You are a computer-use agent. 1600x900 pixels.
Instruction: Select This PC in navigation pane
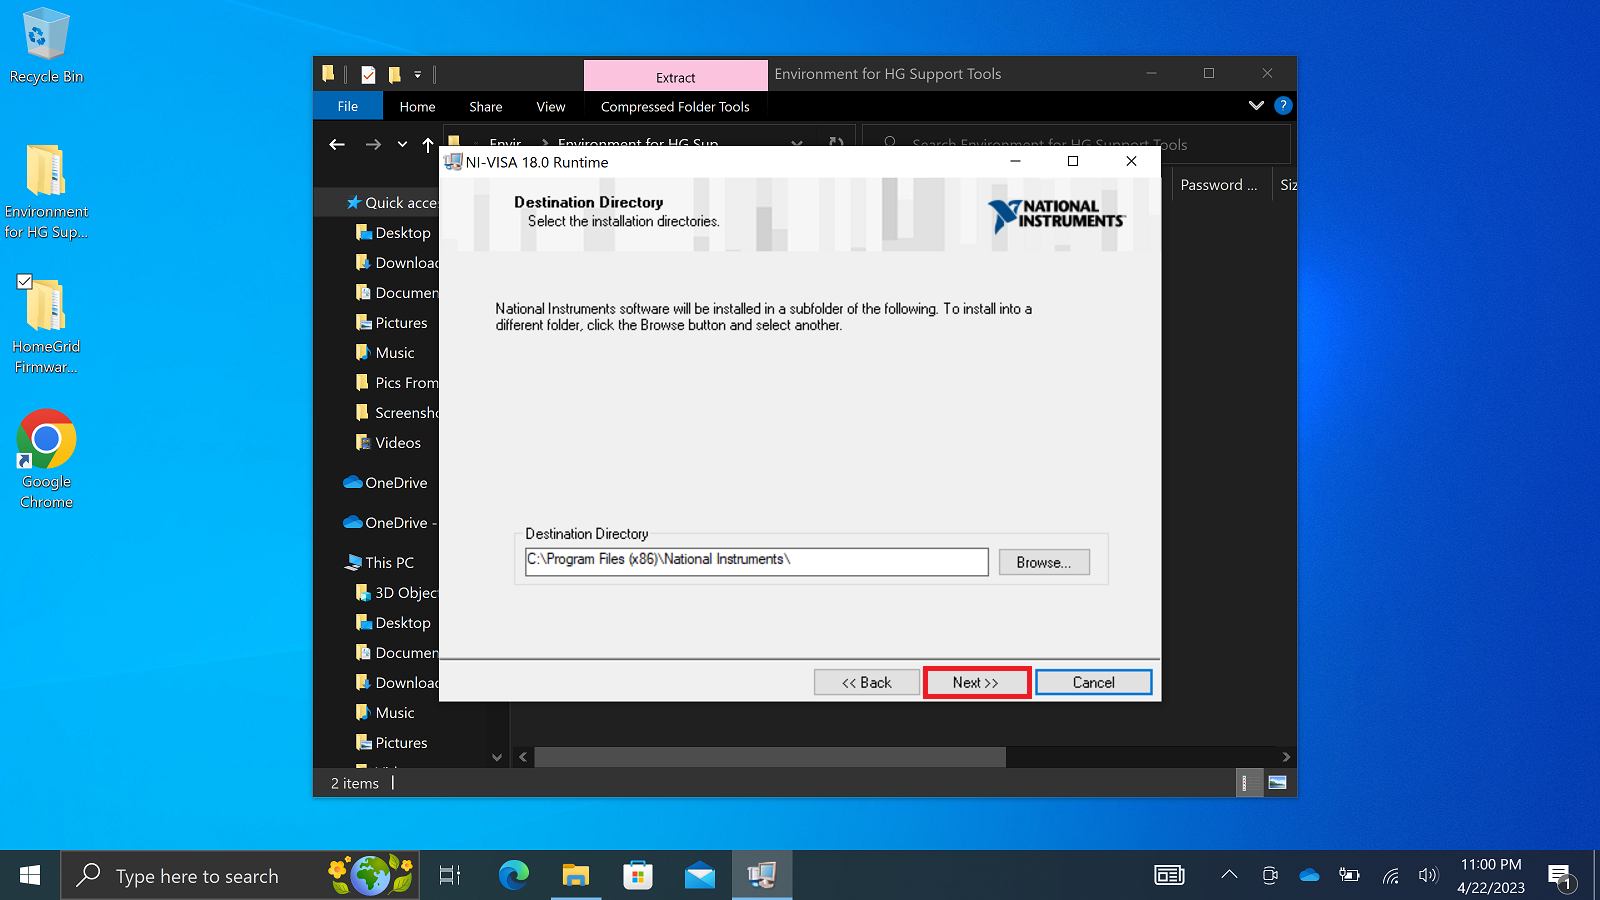tap(379, 562)
